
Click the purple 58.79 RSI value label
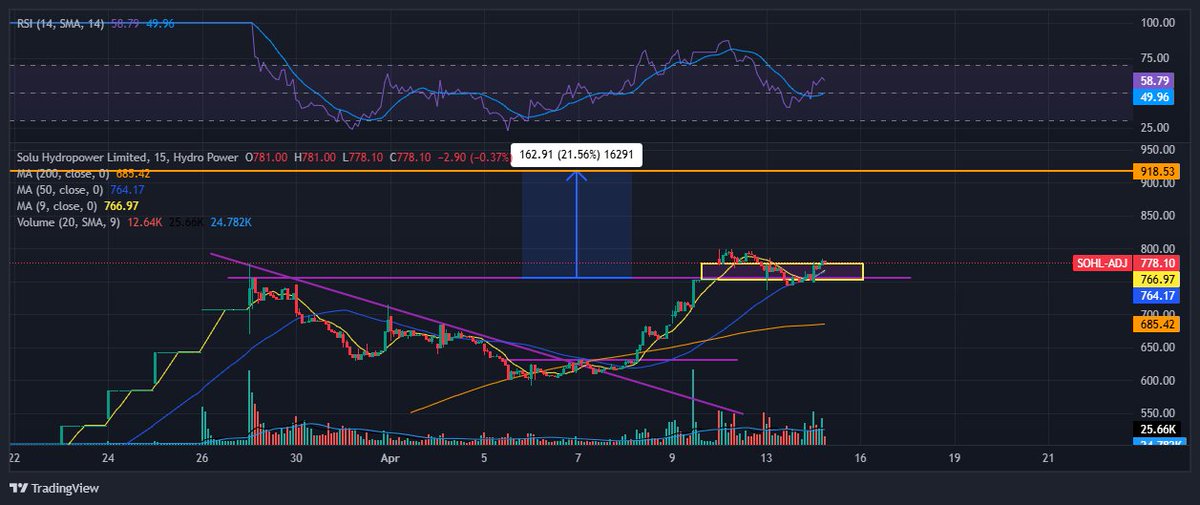point(1155,80)
